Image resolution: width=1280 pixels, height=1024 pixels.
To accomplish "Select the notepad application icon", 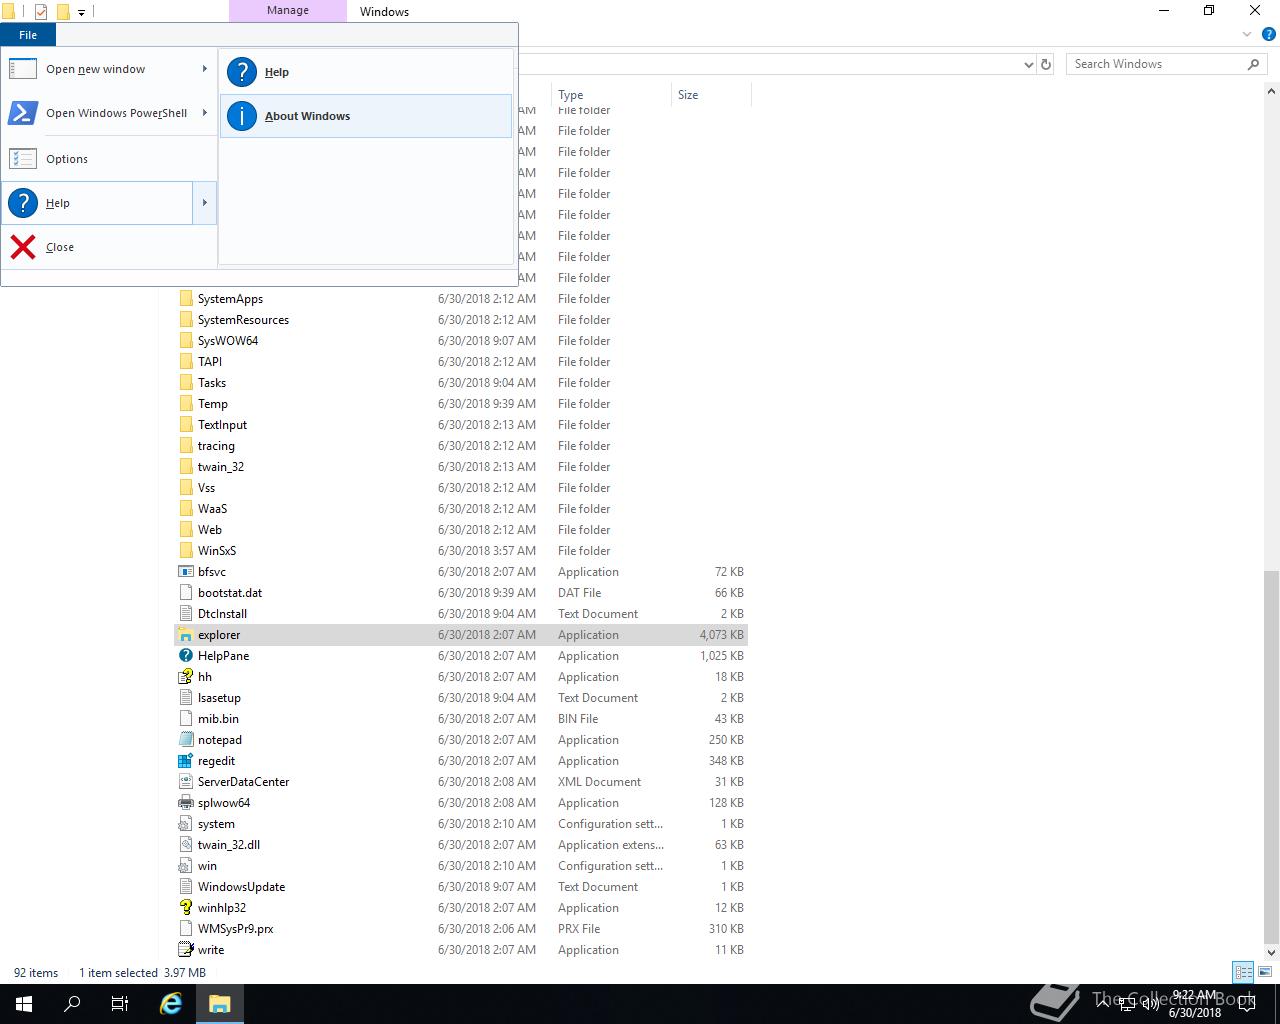I will [186, 740].
